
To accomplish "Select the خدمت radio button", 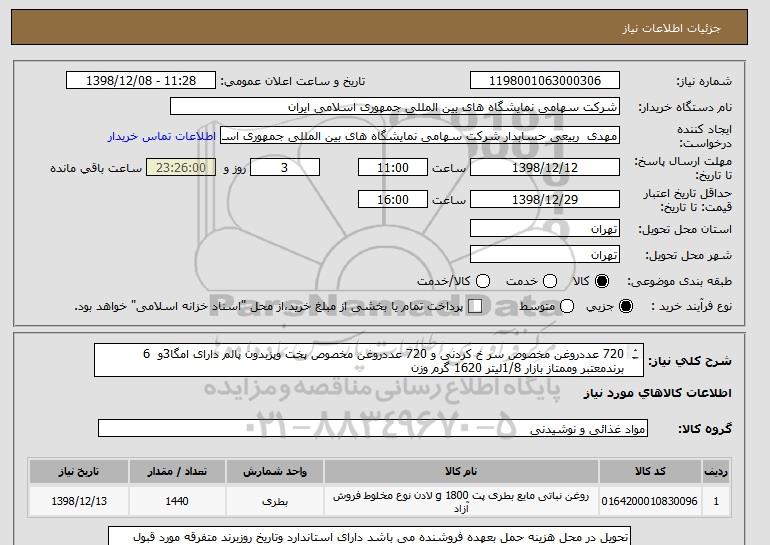I will pyautogui.click(x=550, y=281).
